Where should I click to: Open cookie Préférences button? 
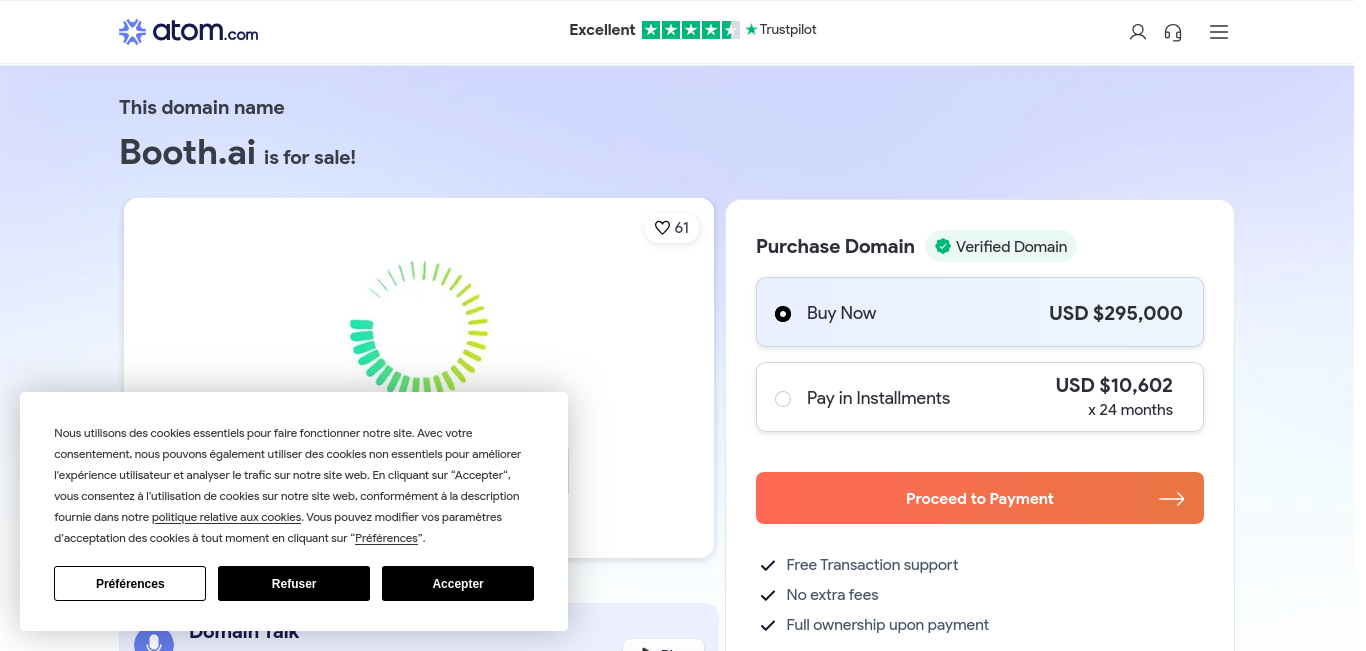pyautogui.click(x=130, y=584)
